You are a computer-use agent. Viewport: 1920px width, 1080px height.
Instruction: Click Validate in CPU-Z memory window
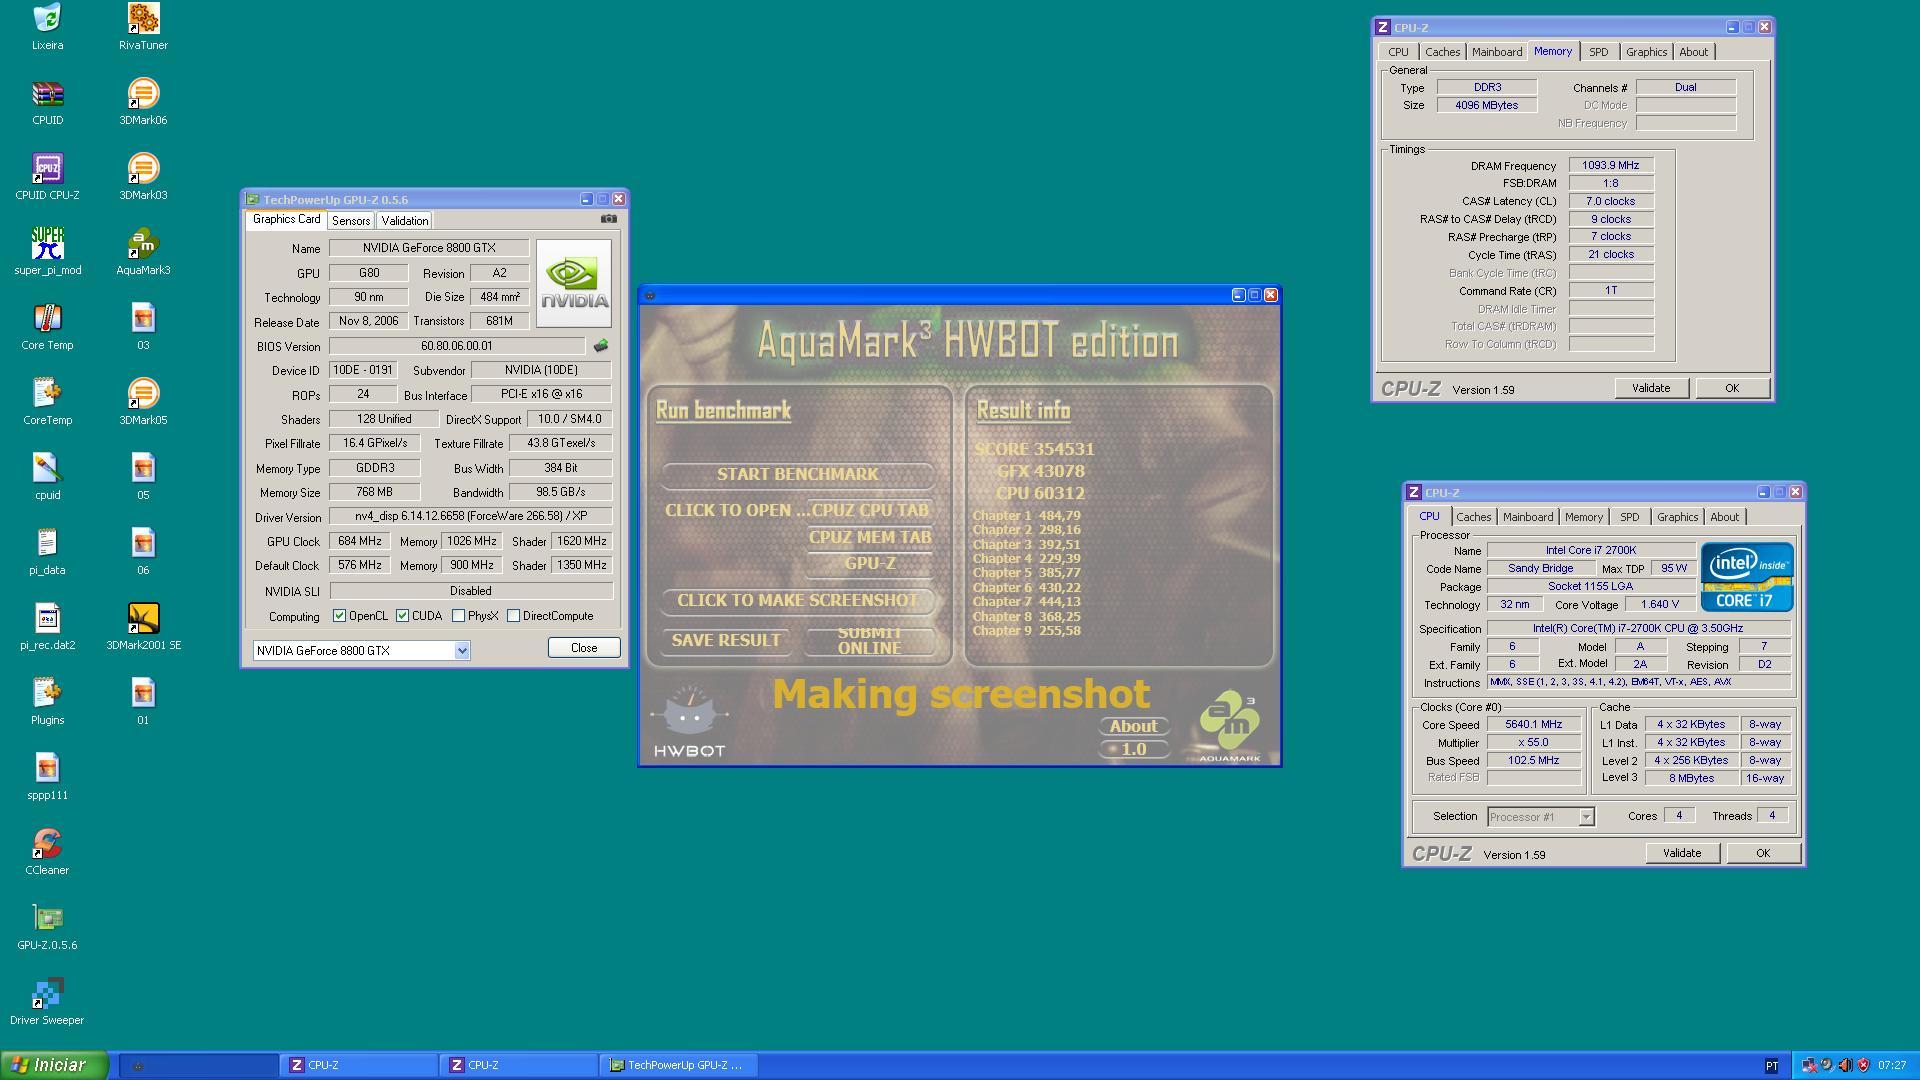pyautogui.click(x=1651, y=388)
